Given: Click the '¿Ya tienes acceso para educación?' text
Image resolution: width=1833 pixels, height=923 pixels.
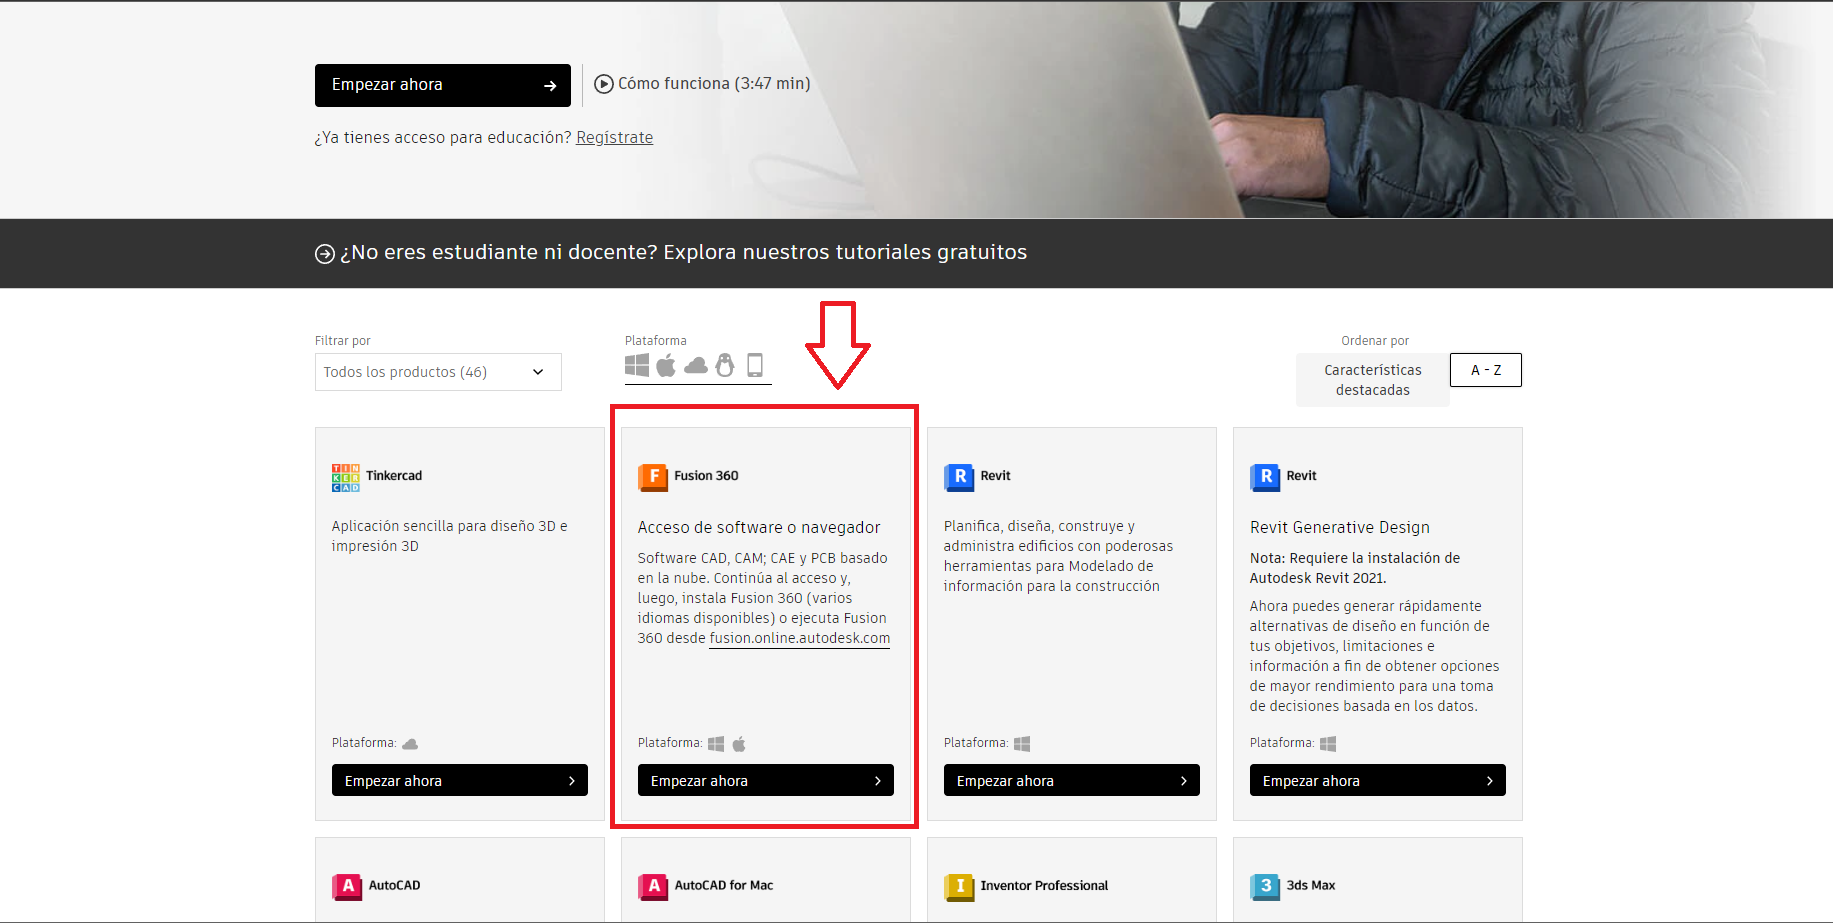Looking at the screenshot, I should pyautogui.click(x=443, y=138).
